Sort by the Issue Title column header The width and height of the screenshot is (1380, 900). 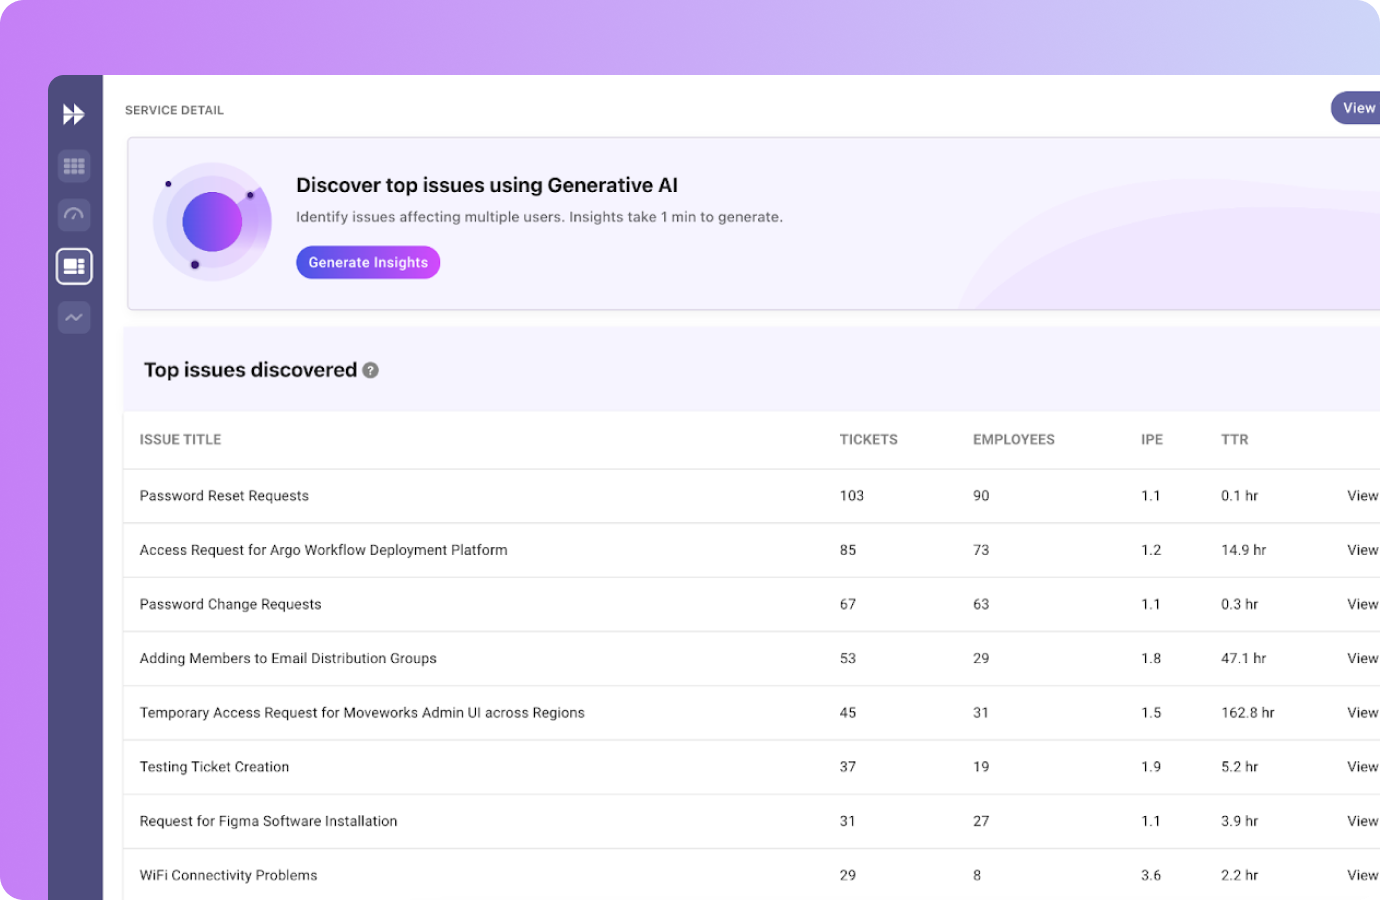pyautogui.click(x=180, y=439)
